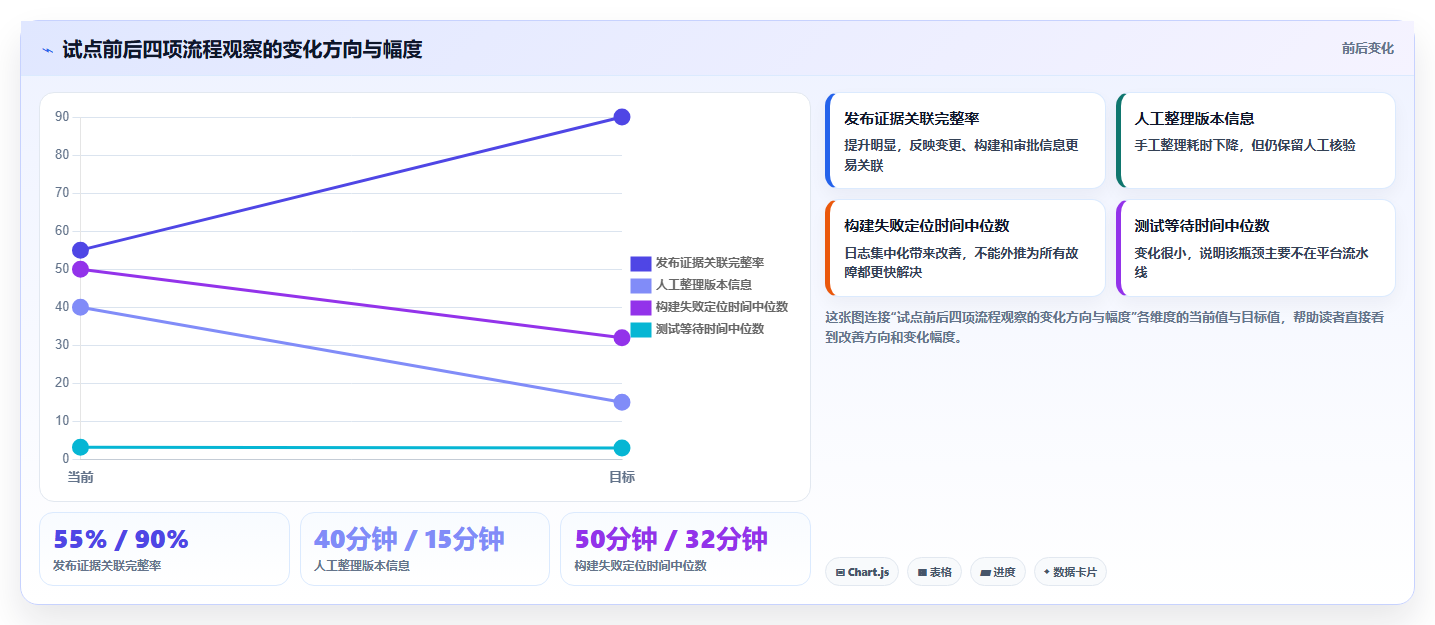1435x625 pixels.
Task: Open the 测试等待时间中位数 description card
Action: [x=1255, y=248]
